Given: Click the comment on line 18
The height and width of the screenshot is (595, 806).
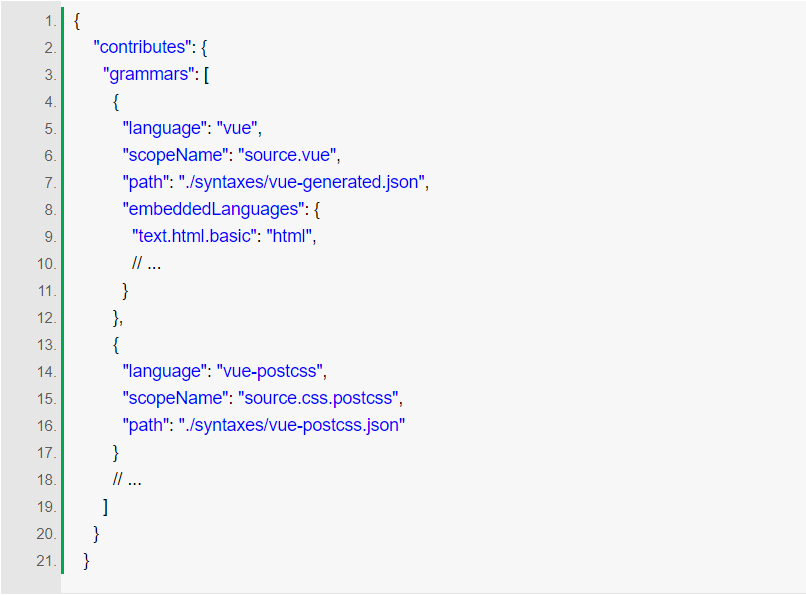Looking at the screenshot, I should tap(126, 480).
